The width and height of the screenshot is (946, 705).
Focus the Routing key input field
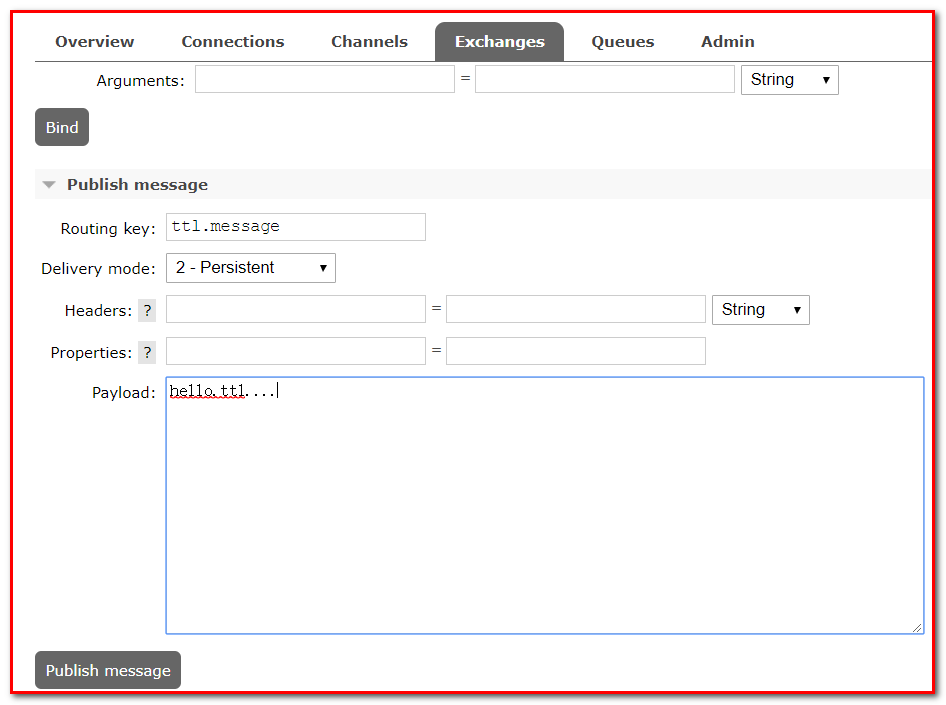(x=295, y=227)
